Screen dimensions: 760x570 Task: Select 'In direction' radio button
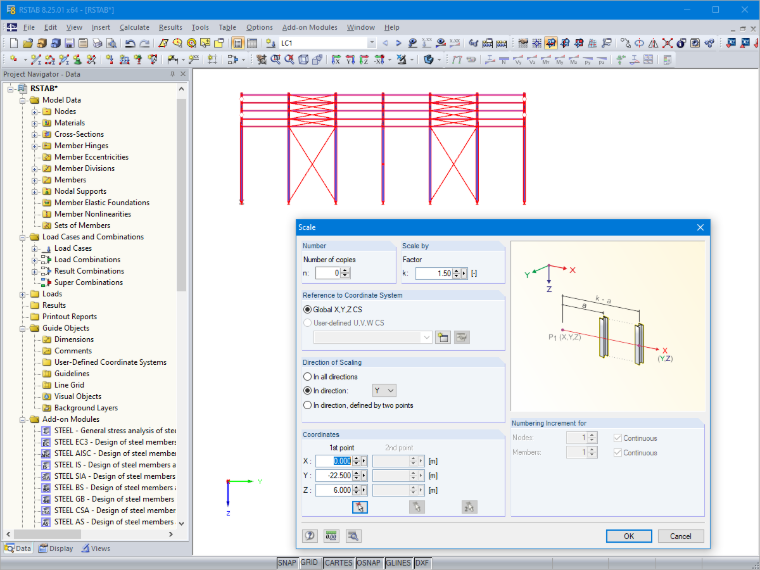307,390
